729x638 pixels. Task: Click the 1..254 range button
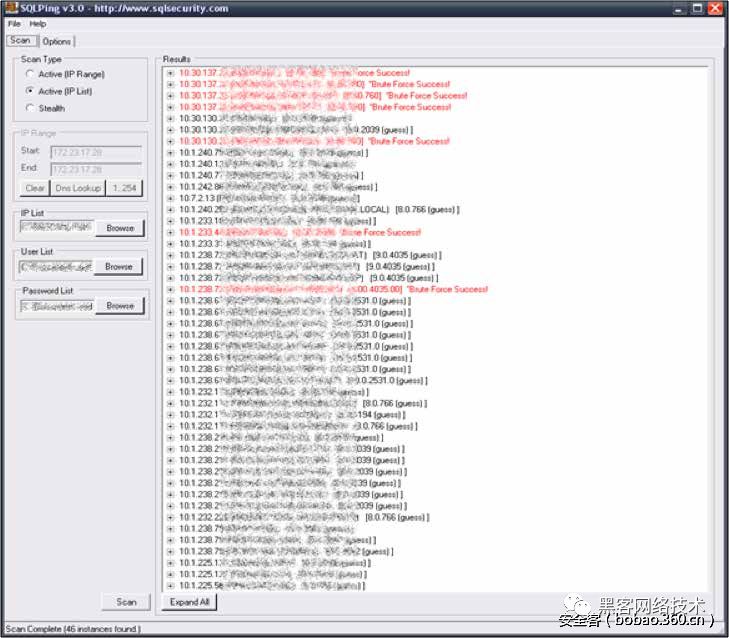coord(125,188)
